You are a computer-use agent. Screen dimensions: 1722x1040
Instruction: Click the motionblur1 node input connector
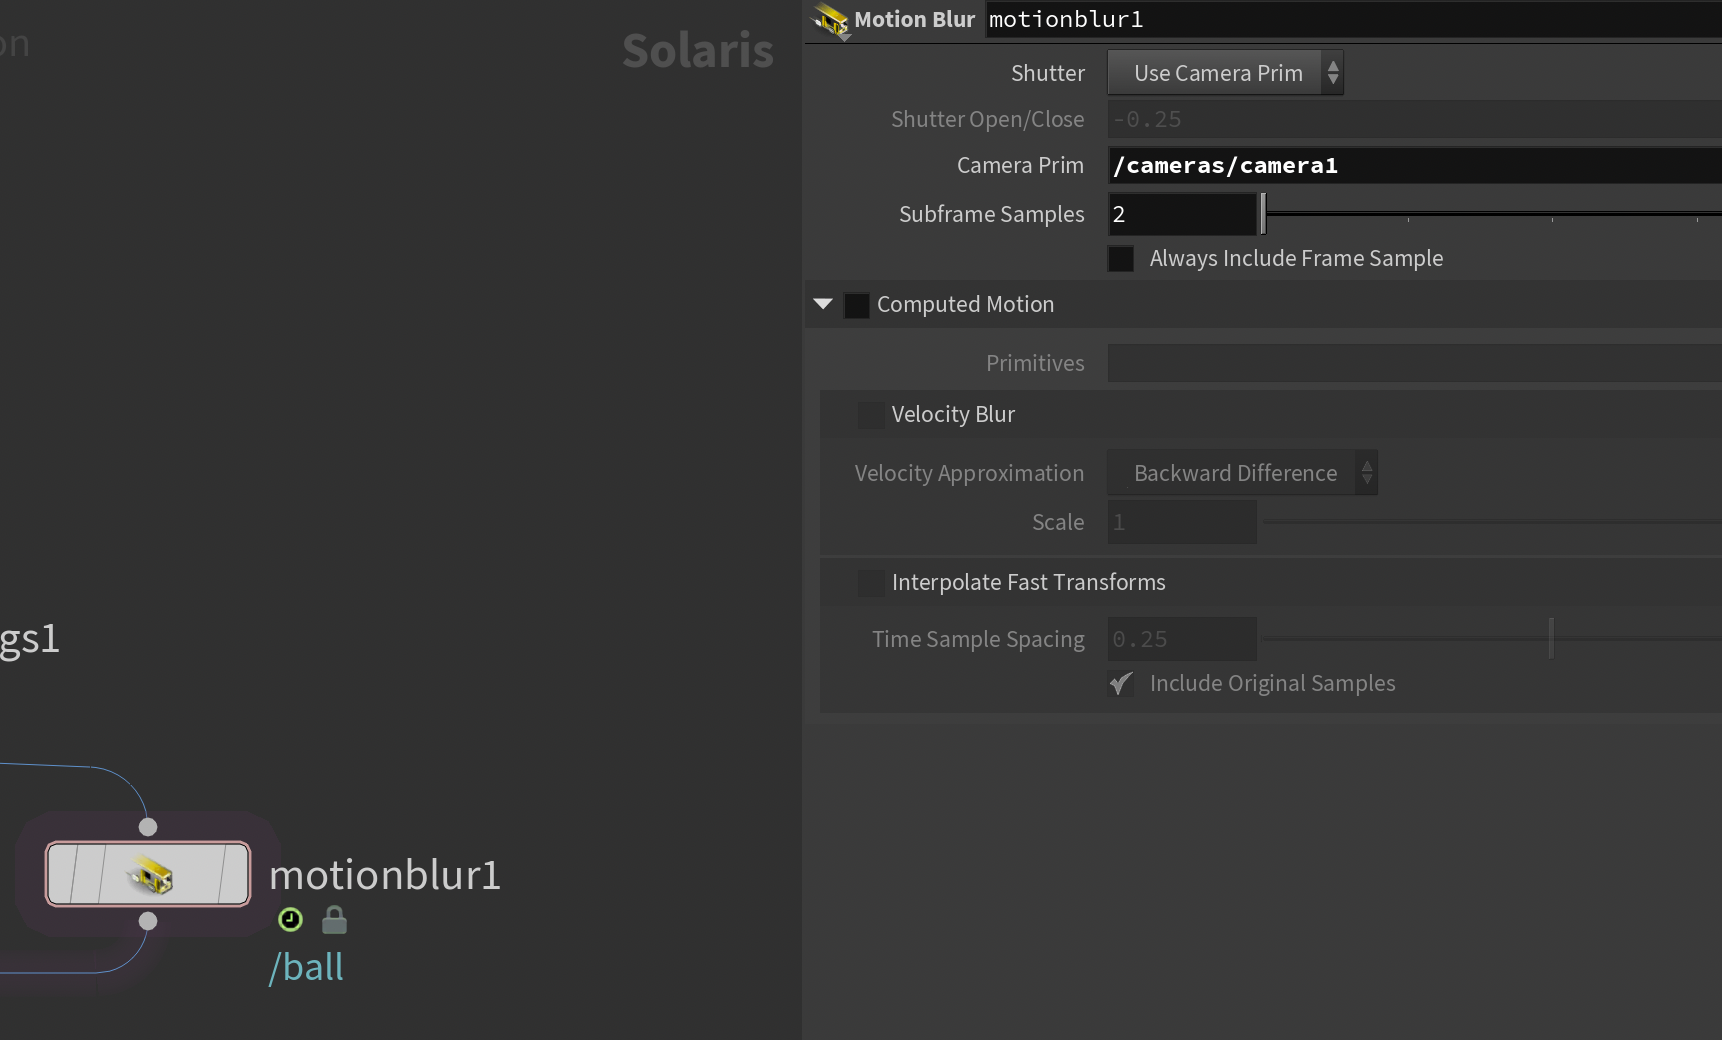click(x=148, y=827)
